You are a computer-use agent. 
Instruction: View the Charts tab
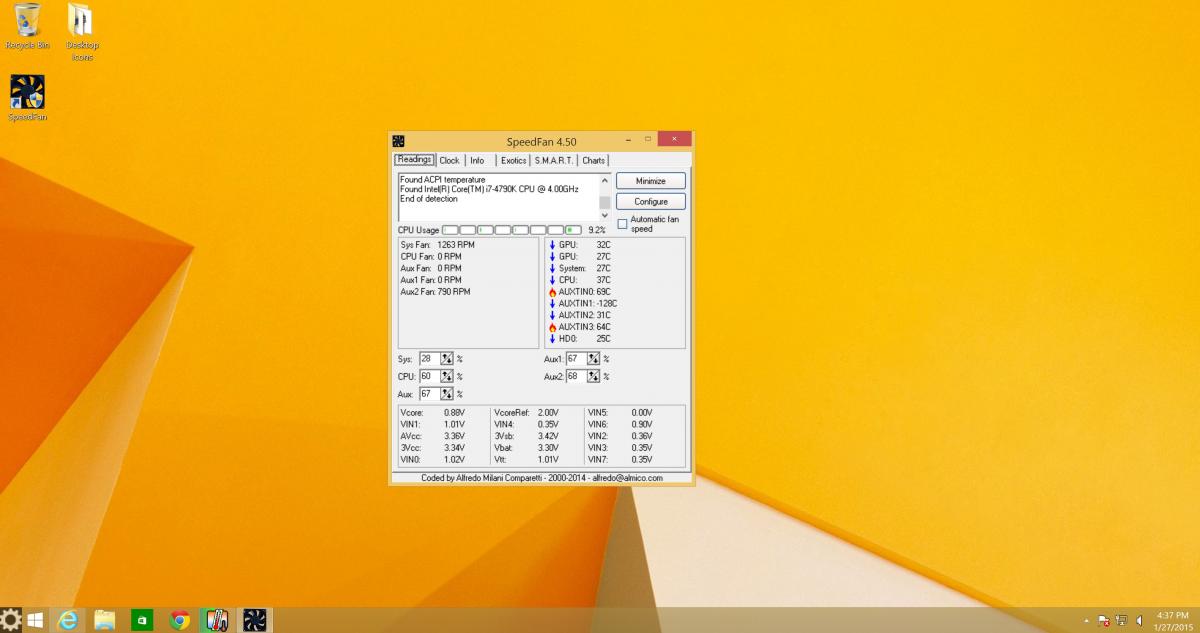point(594,160)
